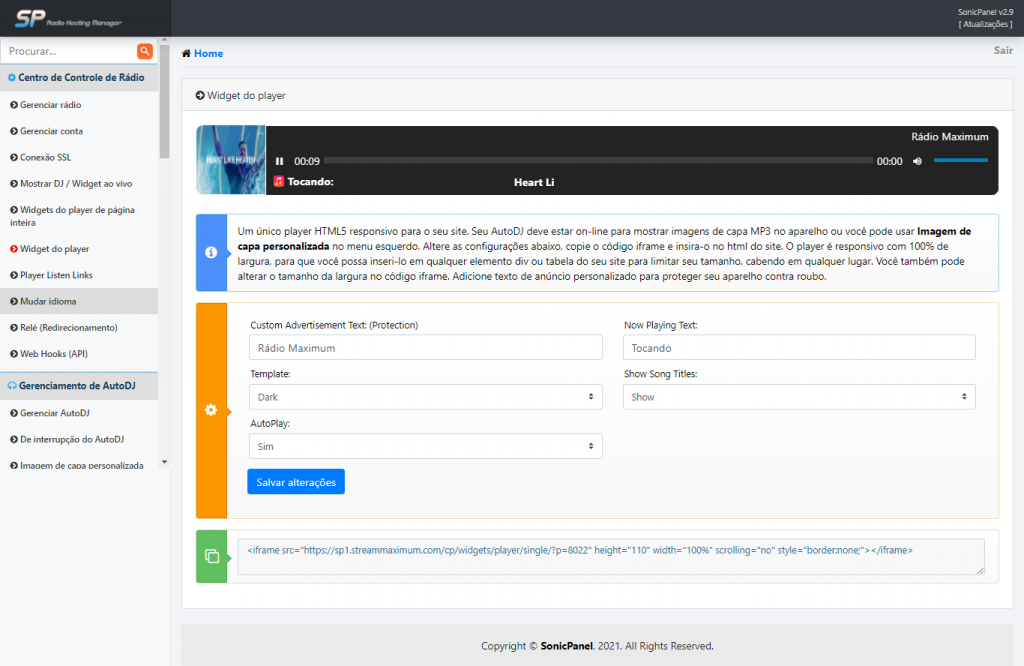This screenshot has width=1024, height=666.
Task: Click the orange search icon button
Action: click(144, 51)
